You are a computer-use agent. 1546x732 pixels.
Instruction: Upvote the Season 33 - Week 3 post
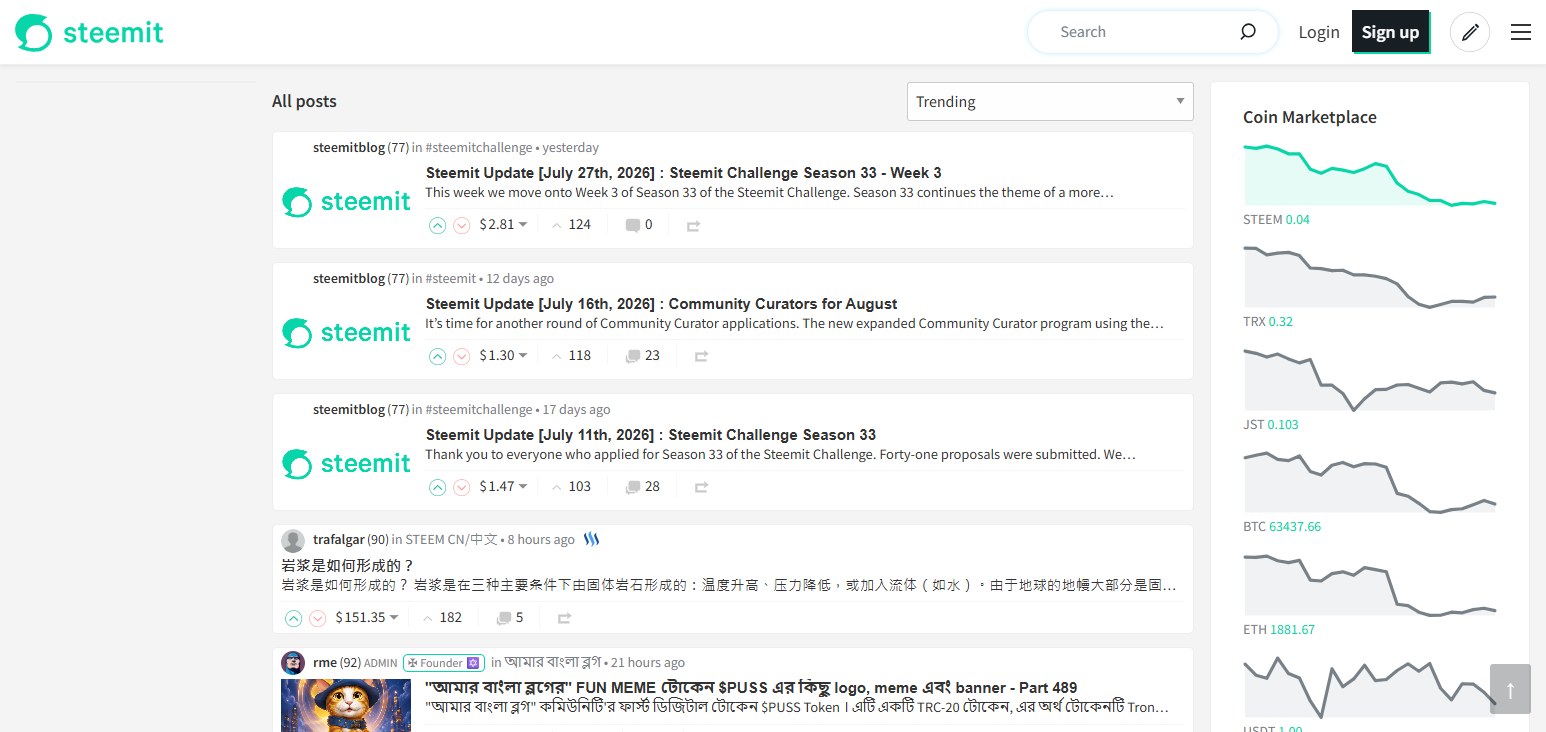click(x=437, y=225)
